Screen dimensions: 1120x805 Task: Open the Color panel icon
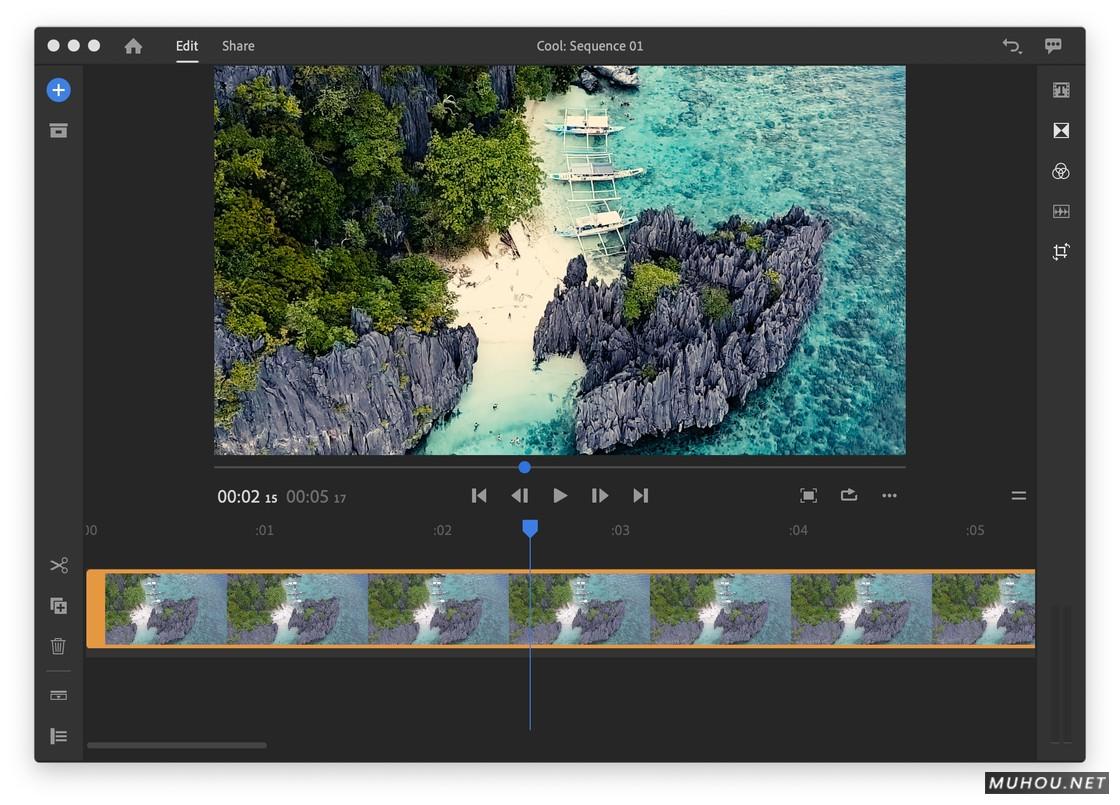[x=1061, y=171]
